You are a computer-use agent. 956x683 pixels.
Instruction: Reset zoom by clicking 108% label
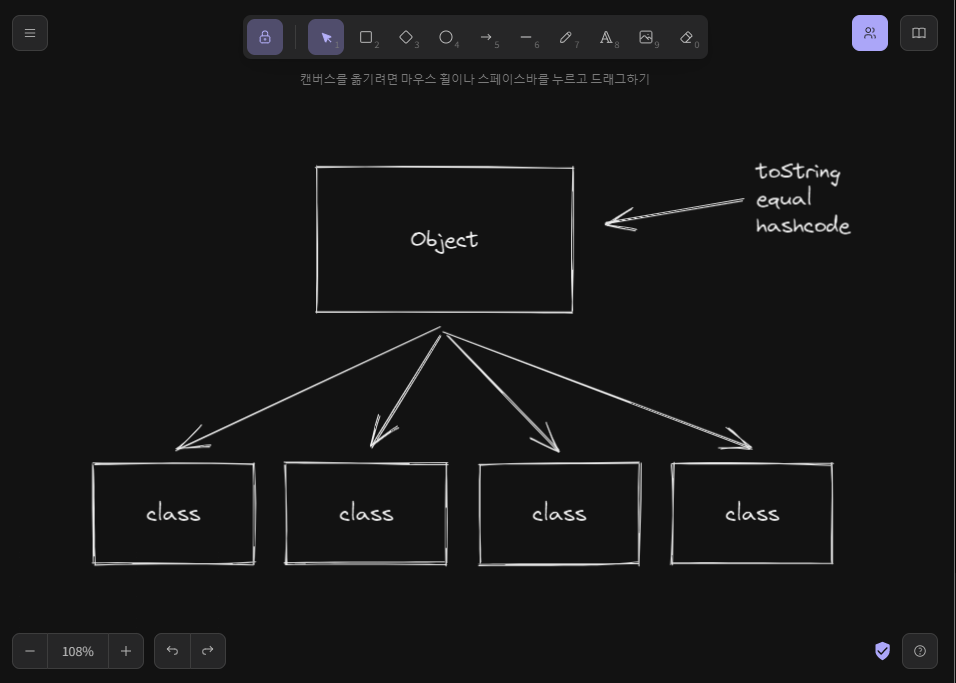click(77, 651)
